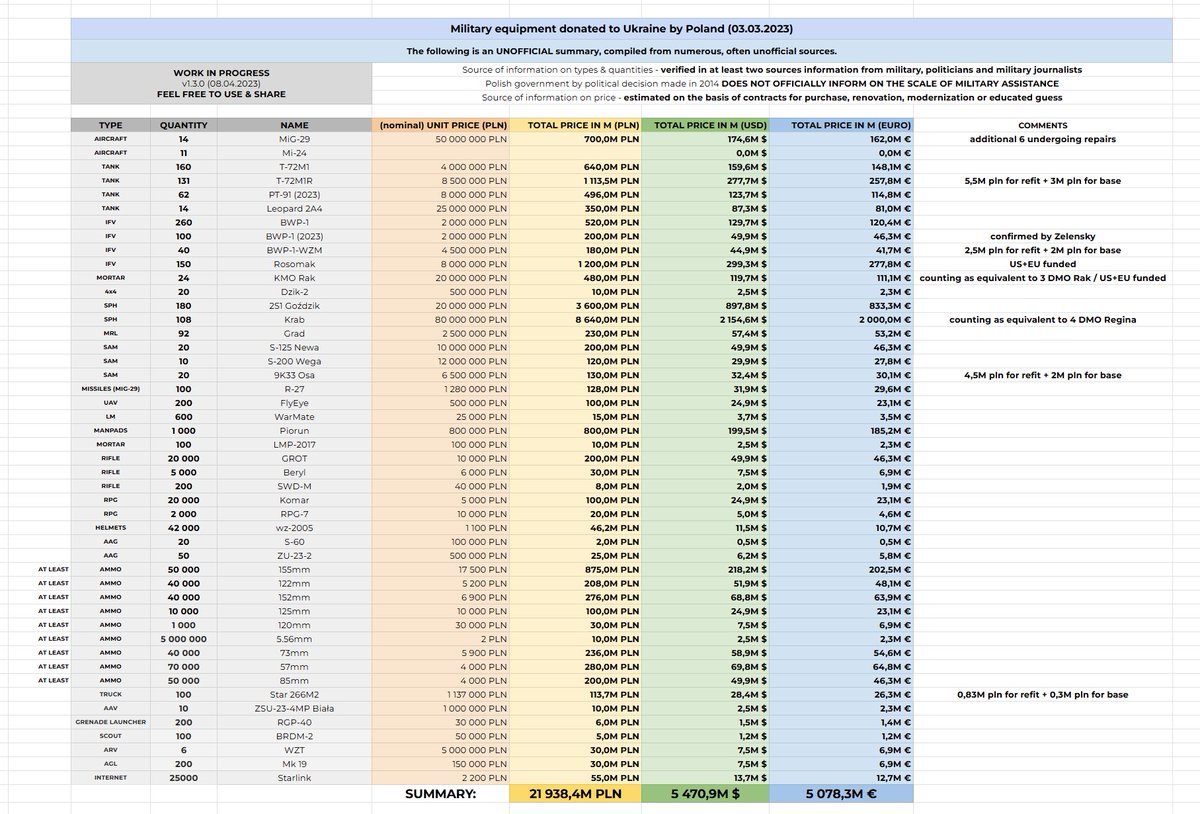
Task: Select the T-72M1R name cell
Action: (294, 179)
